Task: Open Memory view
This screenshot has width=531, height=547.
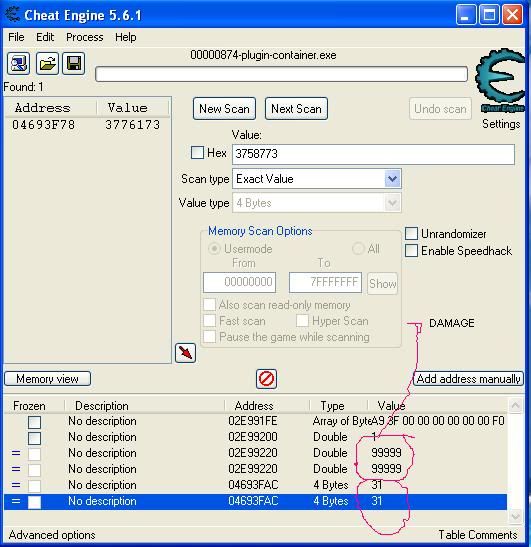Action: coord(47,379)
